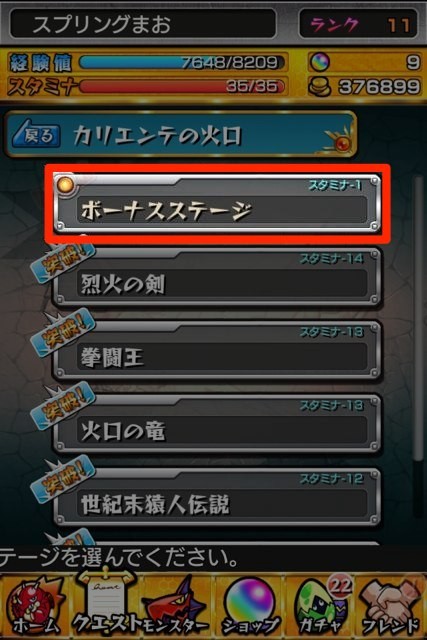The height and width of the screenshot is (640, 427).
Task: Click the 経験値 experience progress bar
Action: coord(182,62)
